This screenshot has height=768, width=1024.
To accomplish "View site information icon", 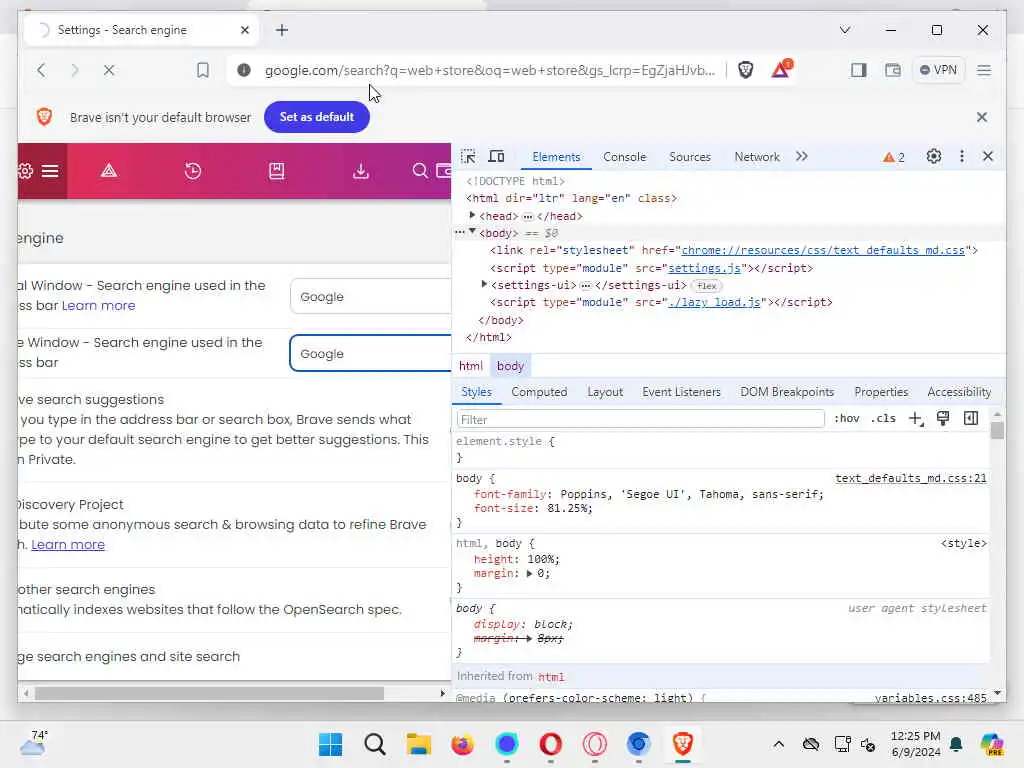I will coord(244,70).
